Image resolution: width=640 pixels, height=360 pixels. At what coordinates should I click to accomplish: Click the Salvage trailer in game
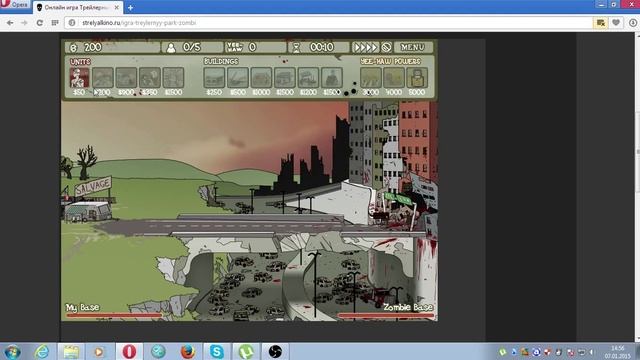point(88,211)
